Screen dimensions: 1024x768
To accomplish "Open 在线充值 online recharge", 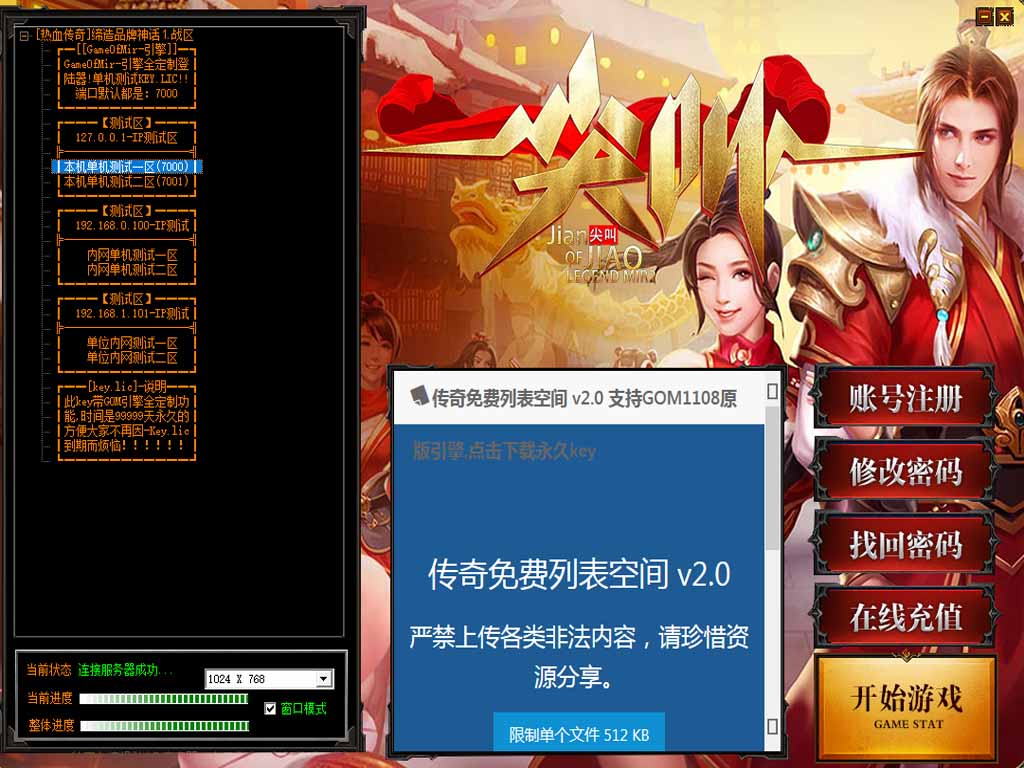I will click(905, 616).
